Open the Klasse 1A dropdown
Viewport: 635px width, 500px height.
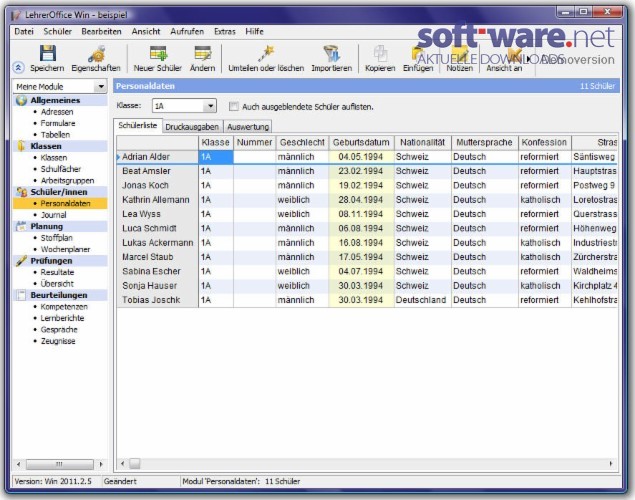pos(210,106)
